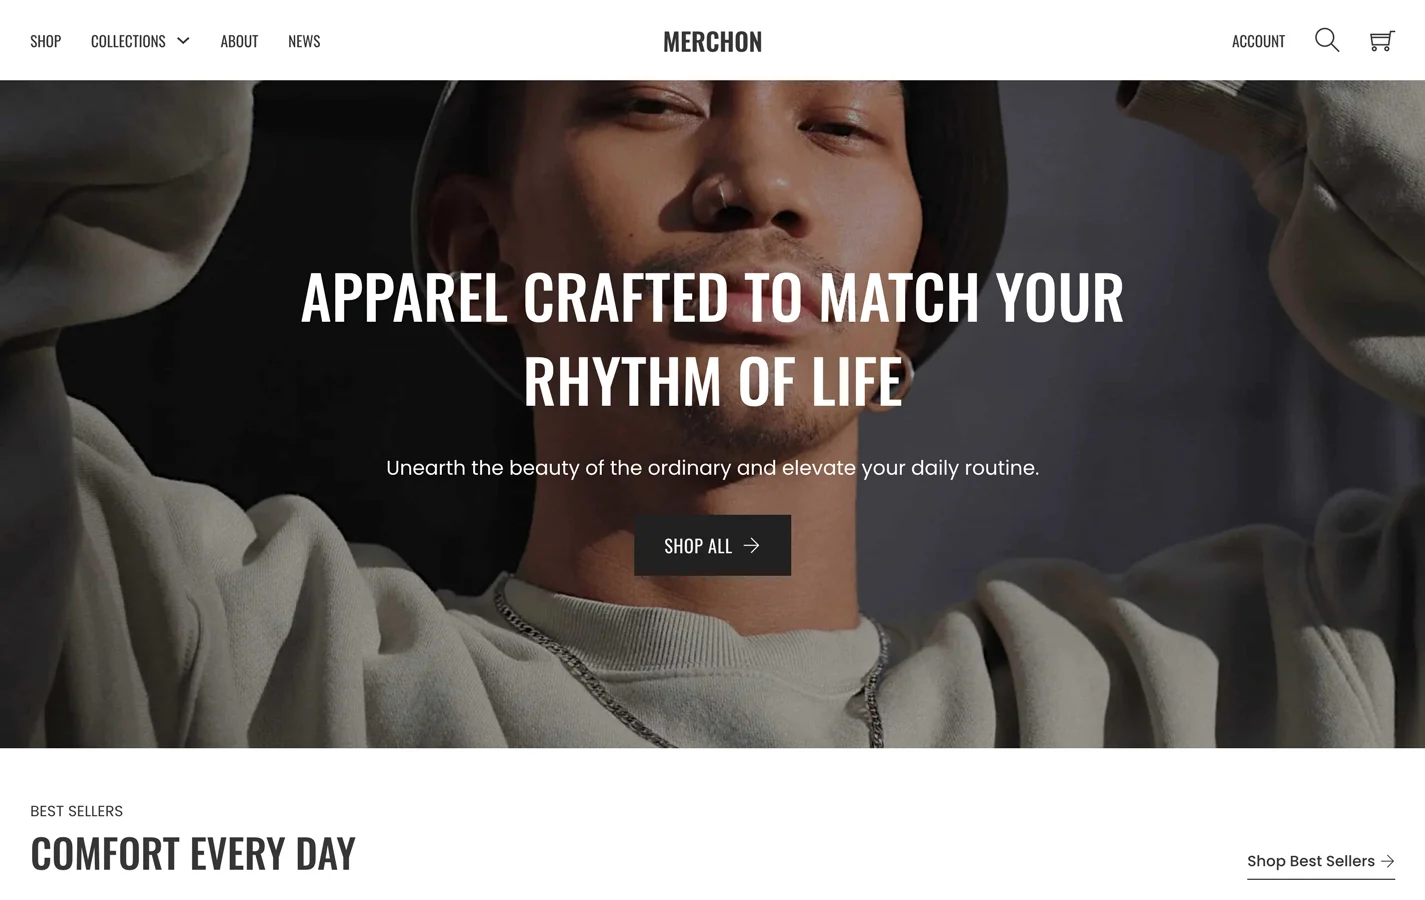1425x900 pixels.
Task: Click the Comfort Every Day heading
Action: click(193, 853)
